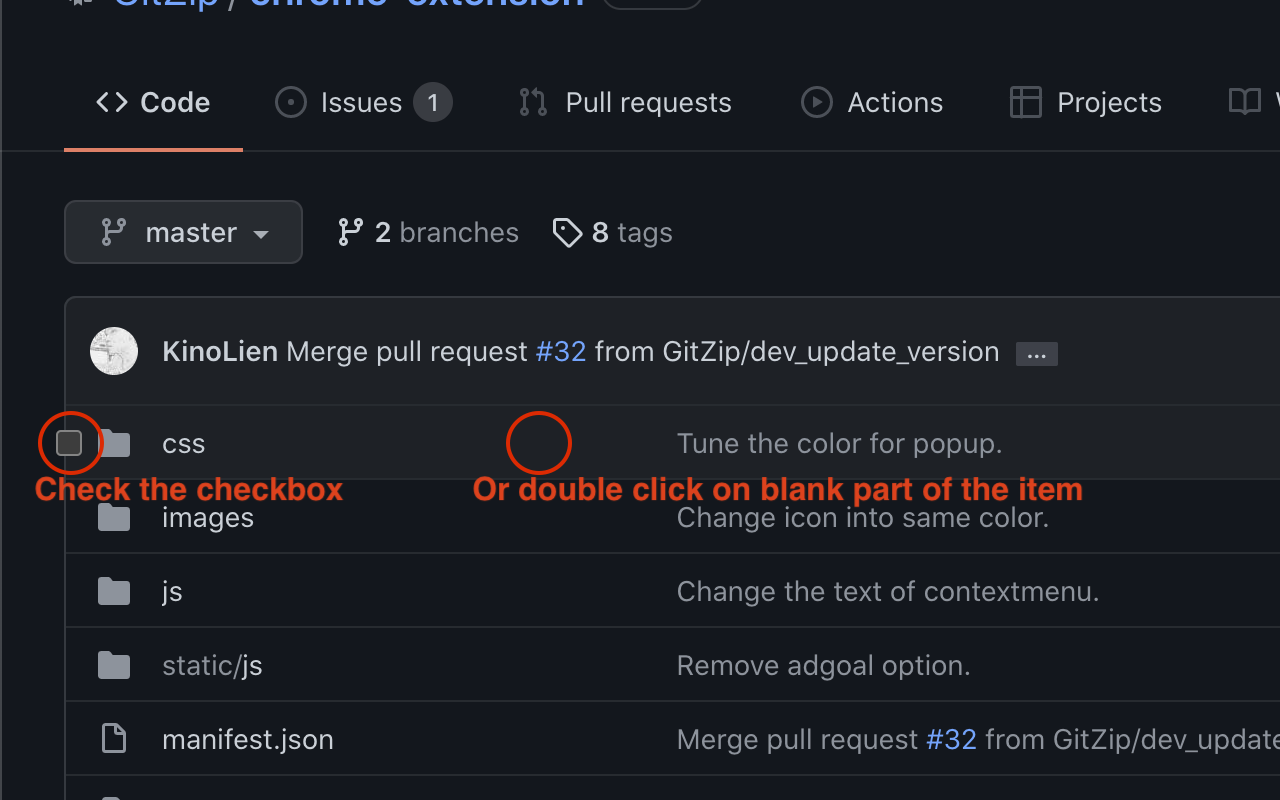
Task: Switch to the Pull requests tab
Action: click(x=648, y=101)
